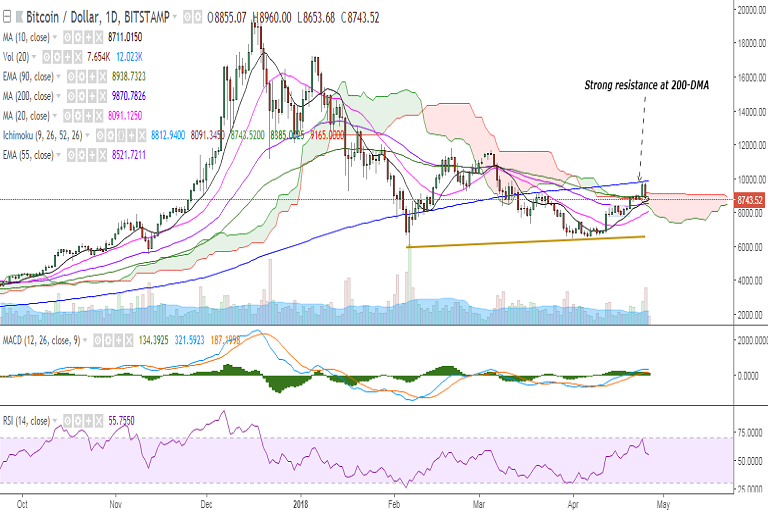The width and height of the screenshot is (768, 512).
Task: Click plus icon on MA (200, close) row
Action: (92, 96)
